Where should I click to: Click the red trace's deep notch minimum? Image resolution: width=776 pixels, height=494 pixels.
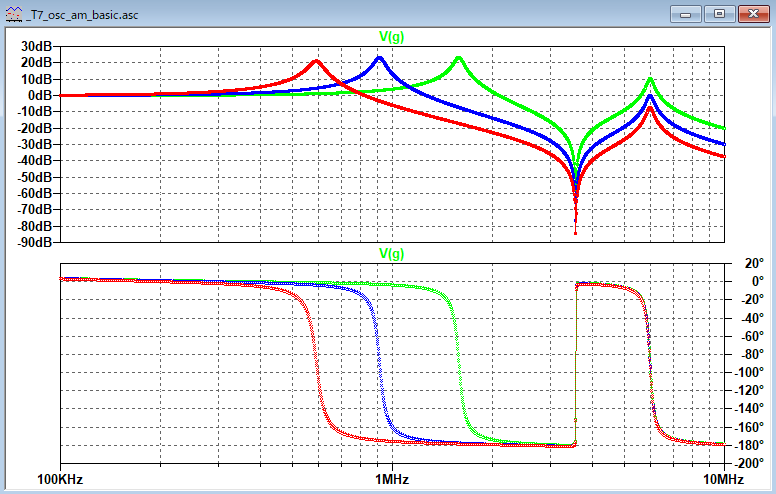pyautogui.click(x=576, y=232)
